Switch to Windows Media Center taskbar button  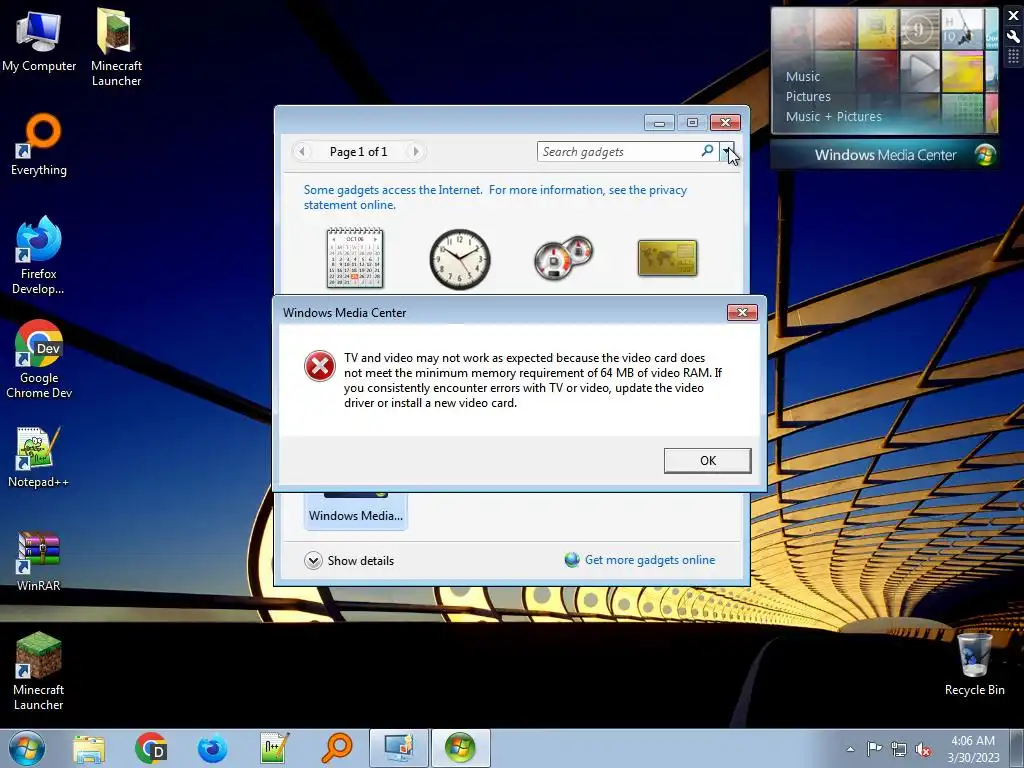(x=460, y=748)
